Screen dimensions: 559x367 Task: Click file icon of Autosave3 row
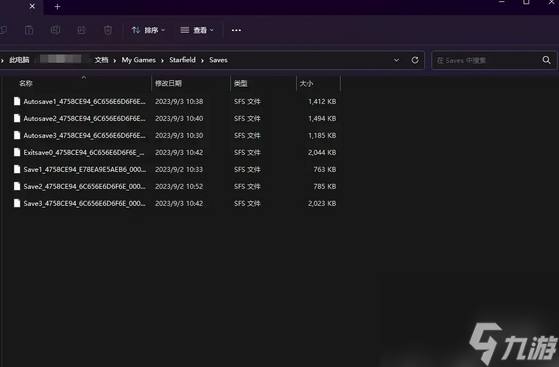tap(17, 135)
